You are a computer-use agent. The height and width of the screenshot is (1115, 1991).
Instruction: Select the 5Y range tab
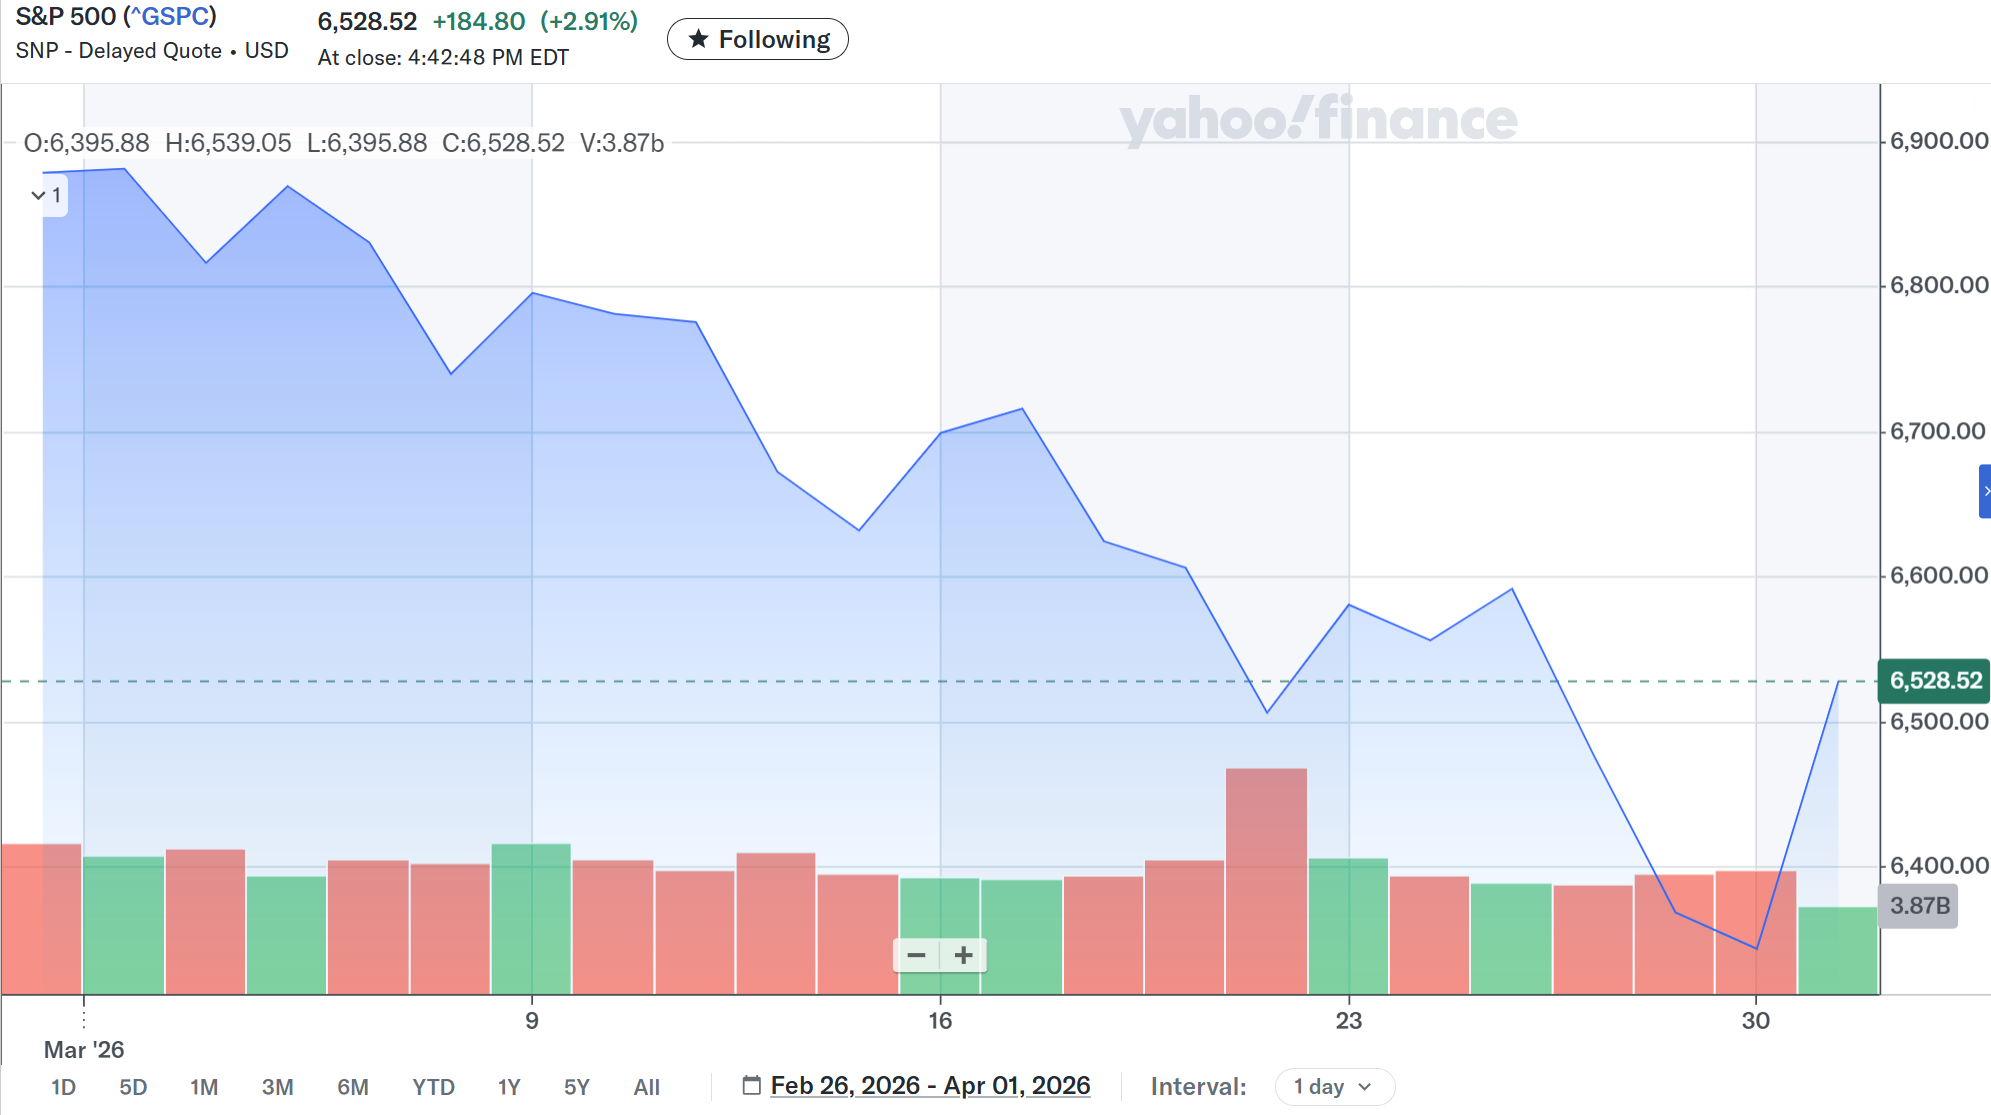pos(576,1087)
